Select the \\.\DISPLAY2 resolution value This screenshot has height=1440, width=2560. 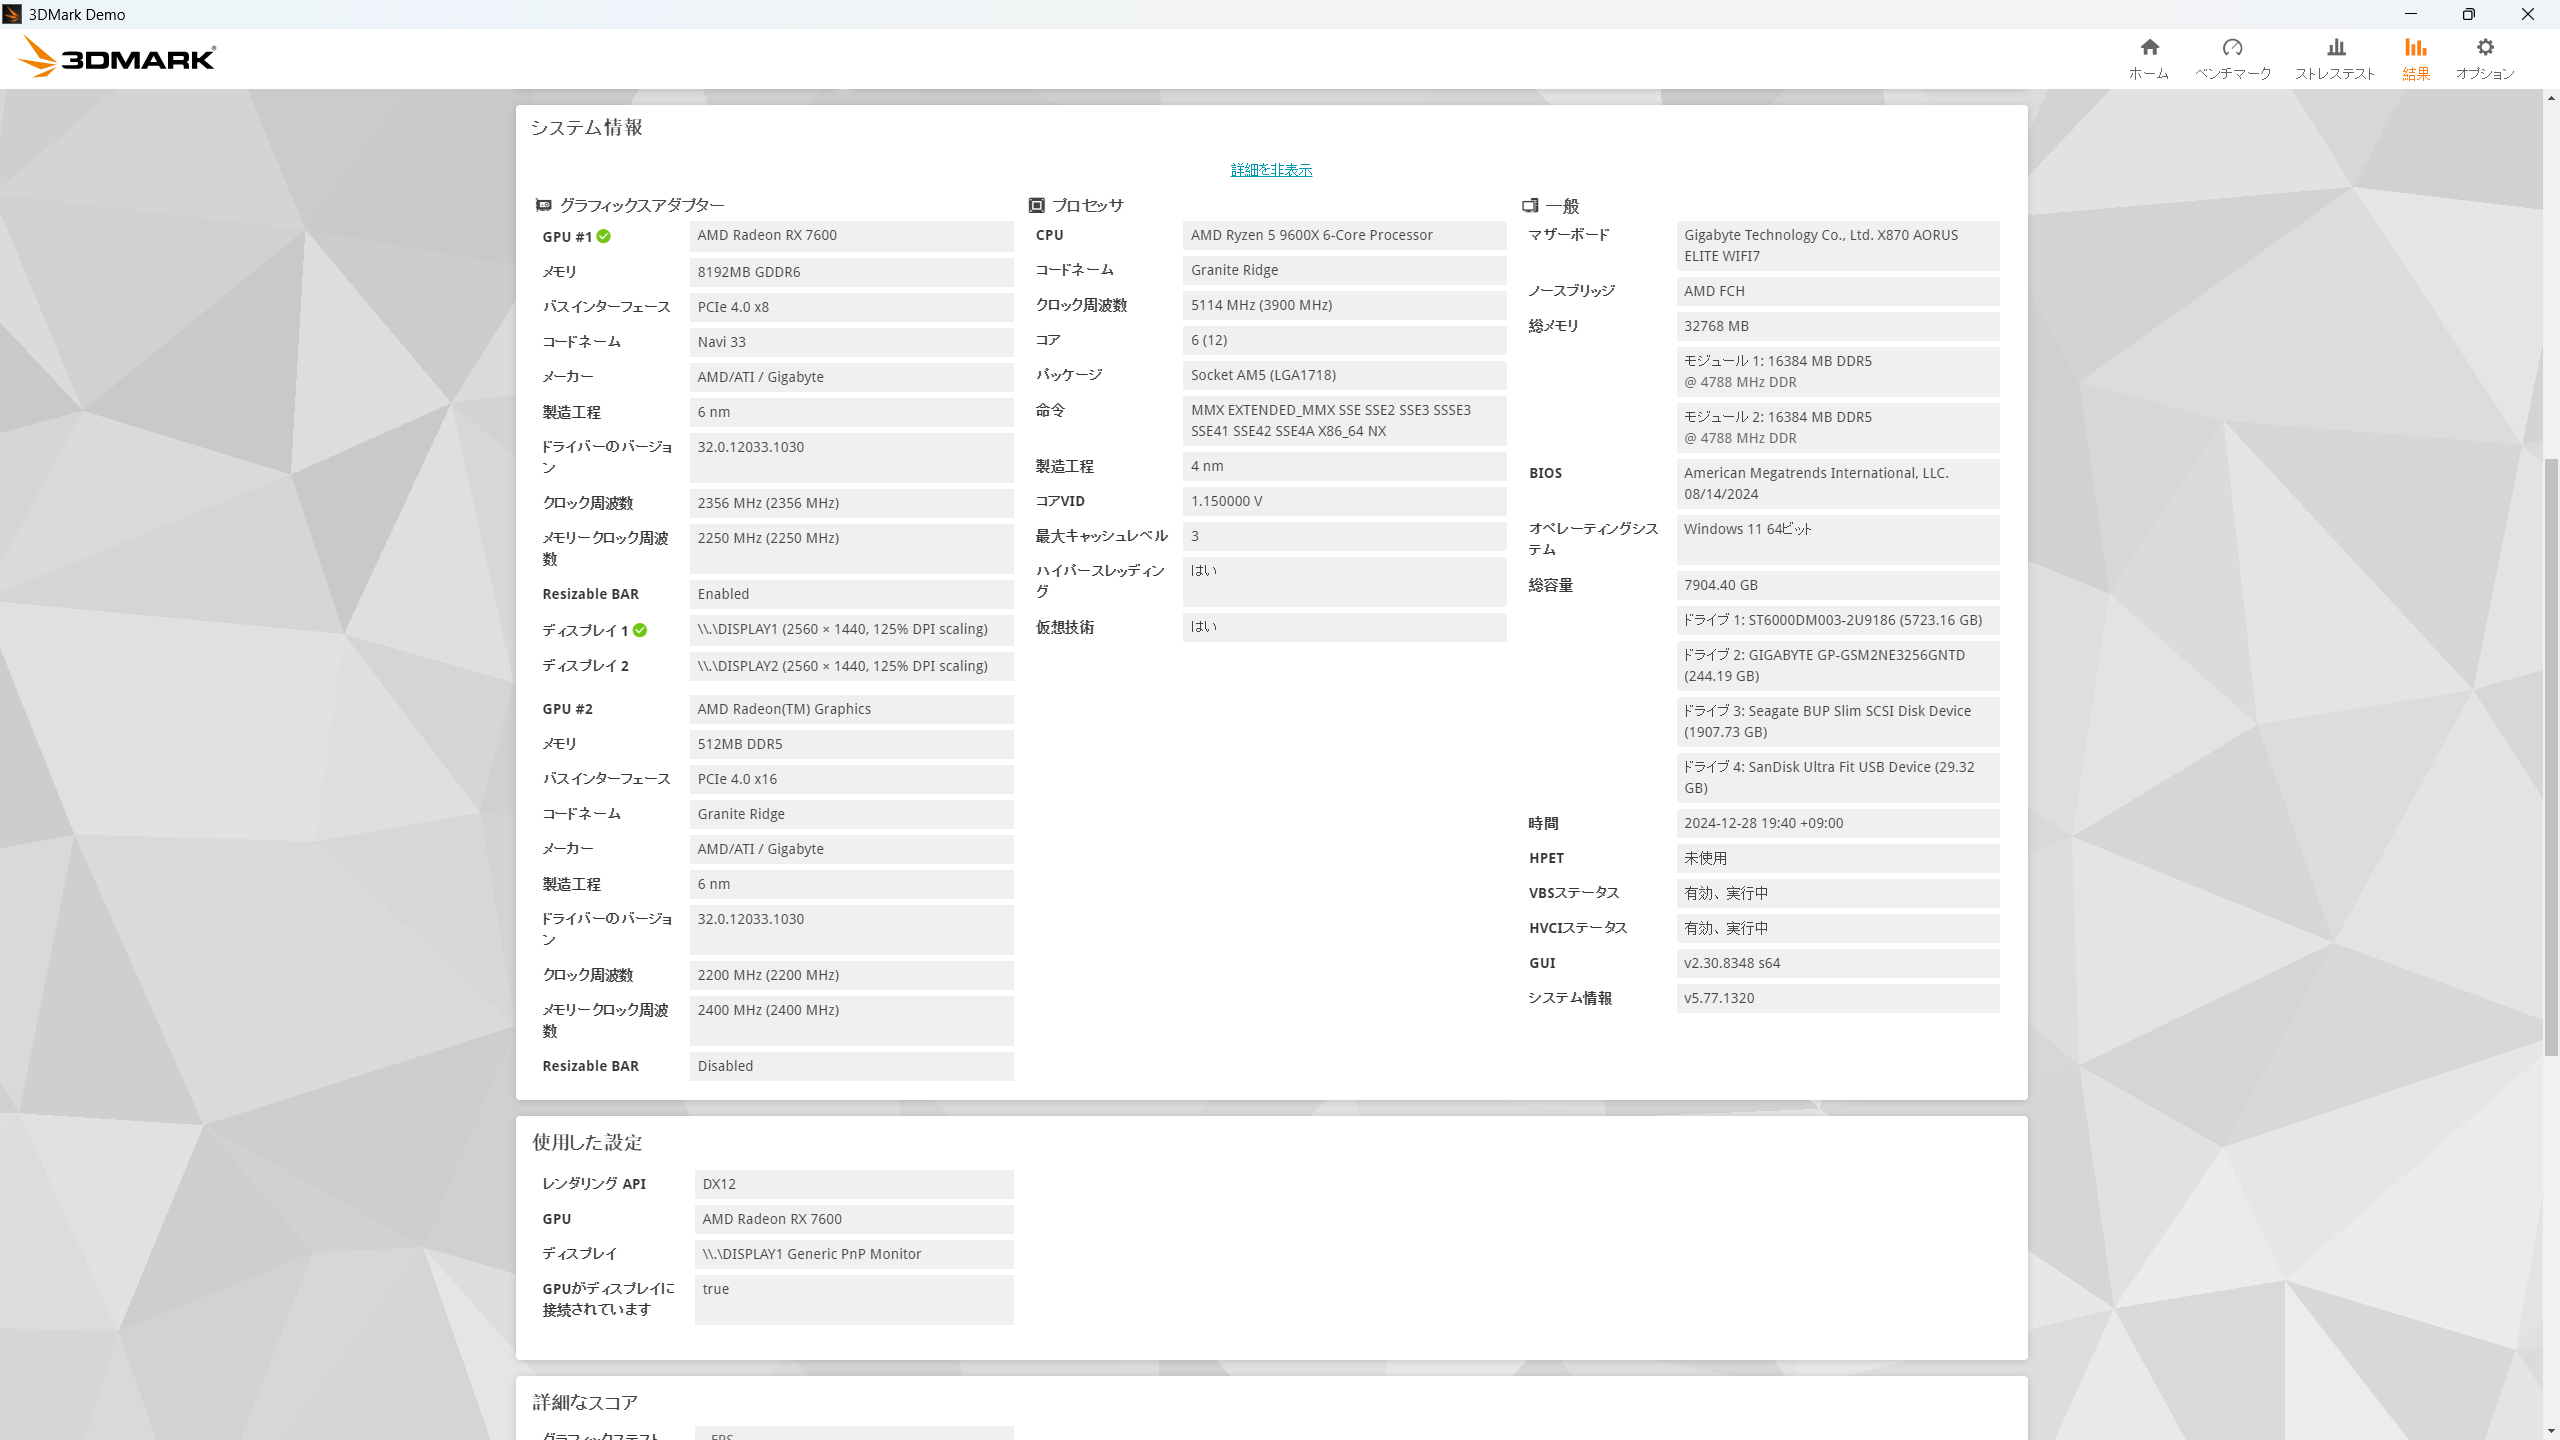coord(851,666)
